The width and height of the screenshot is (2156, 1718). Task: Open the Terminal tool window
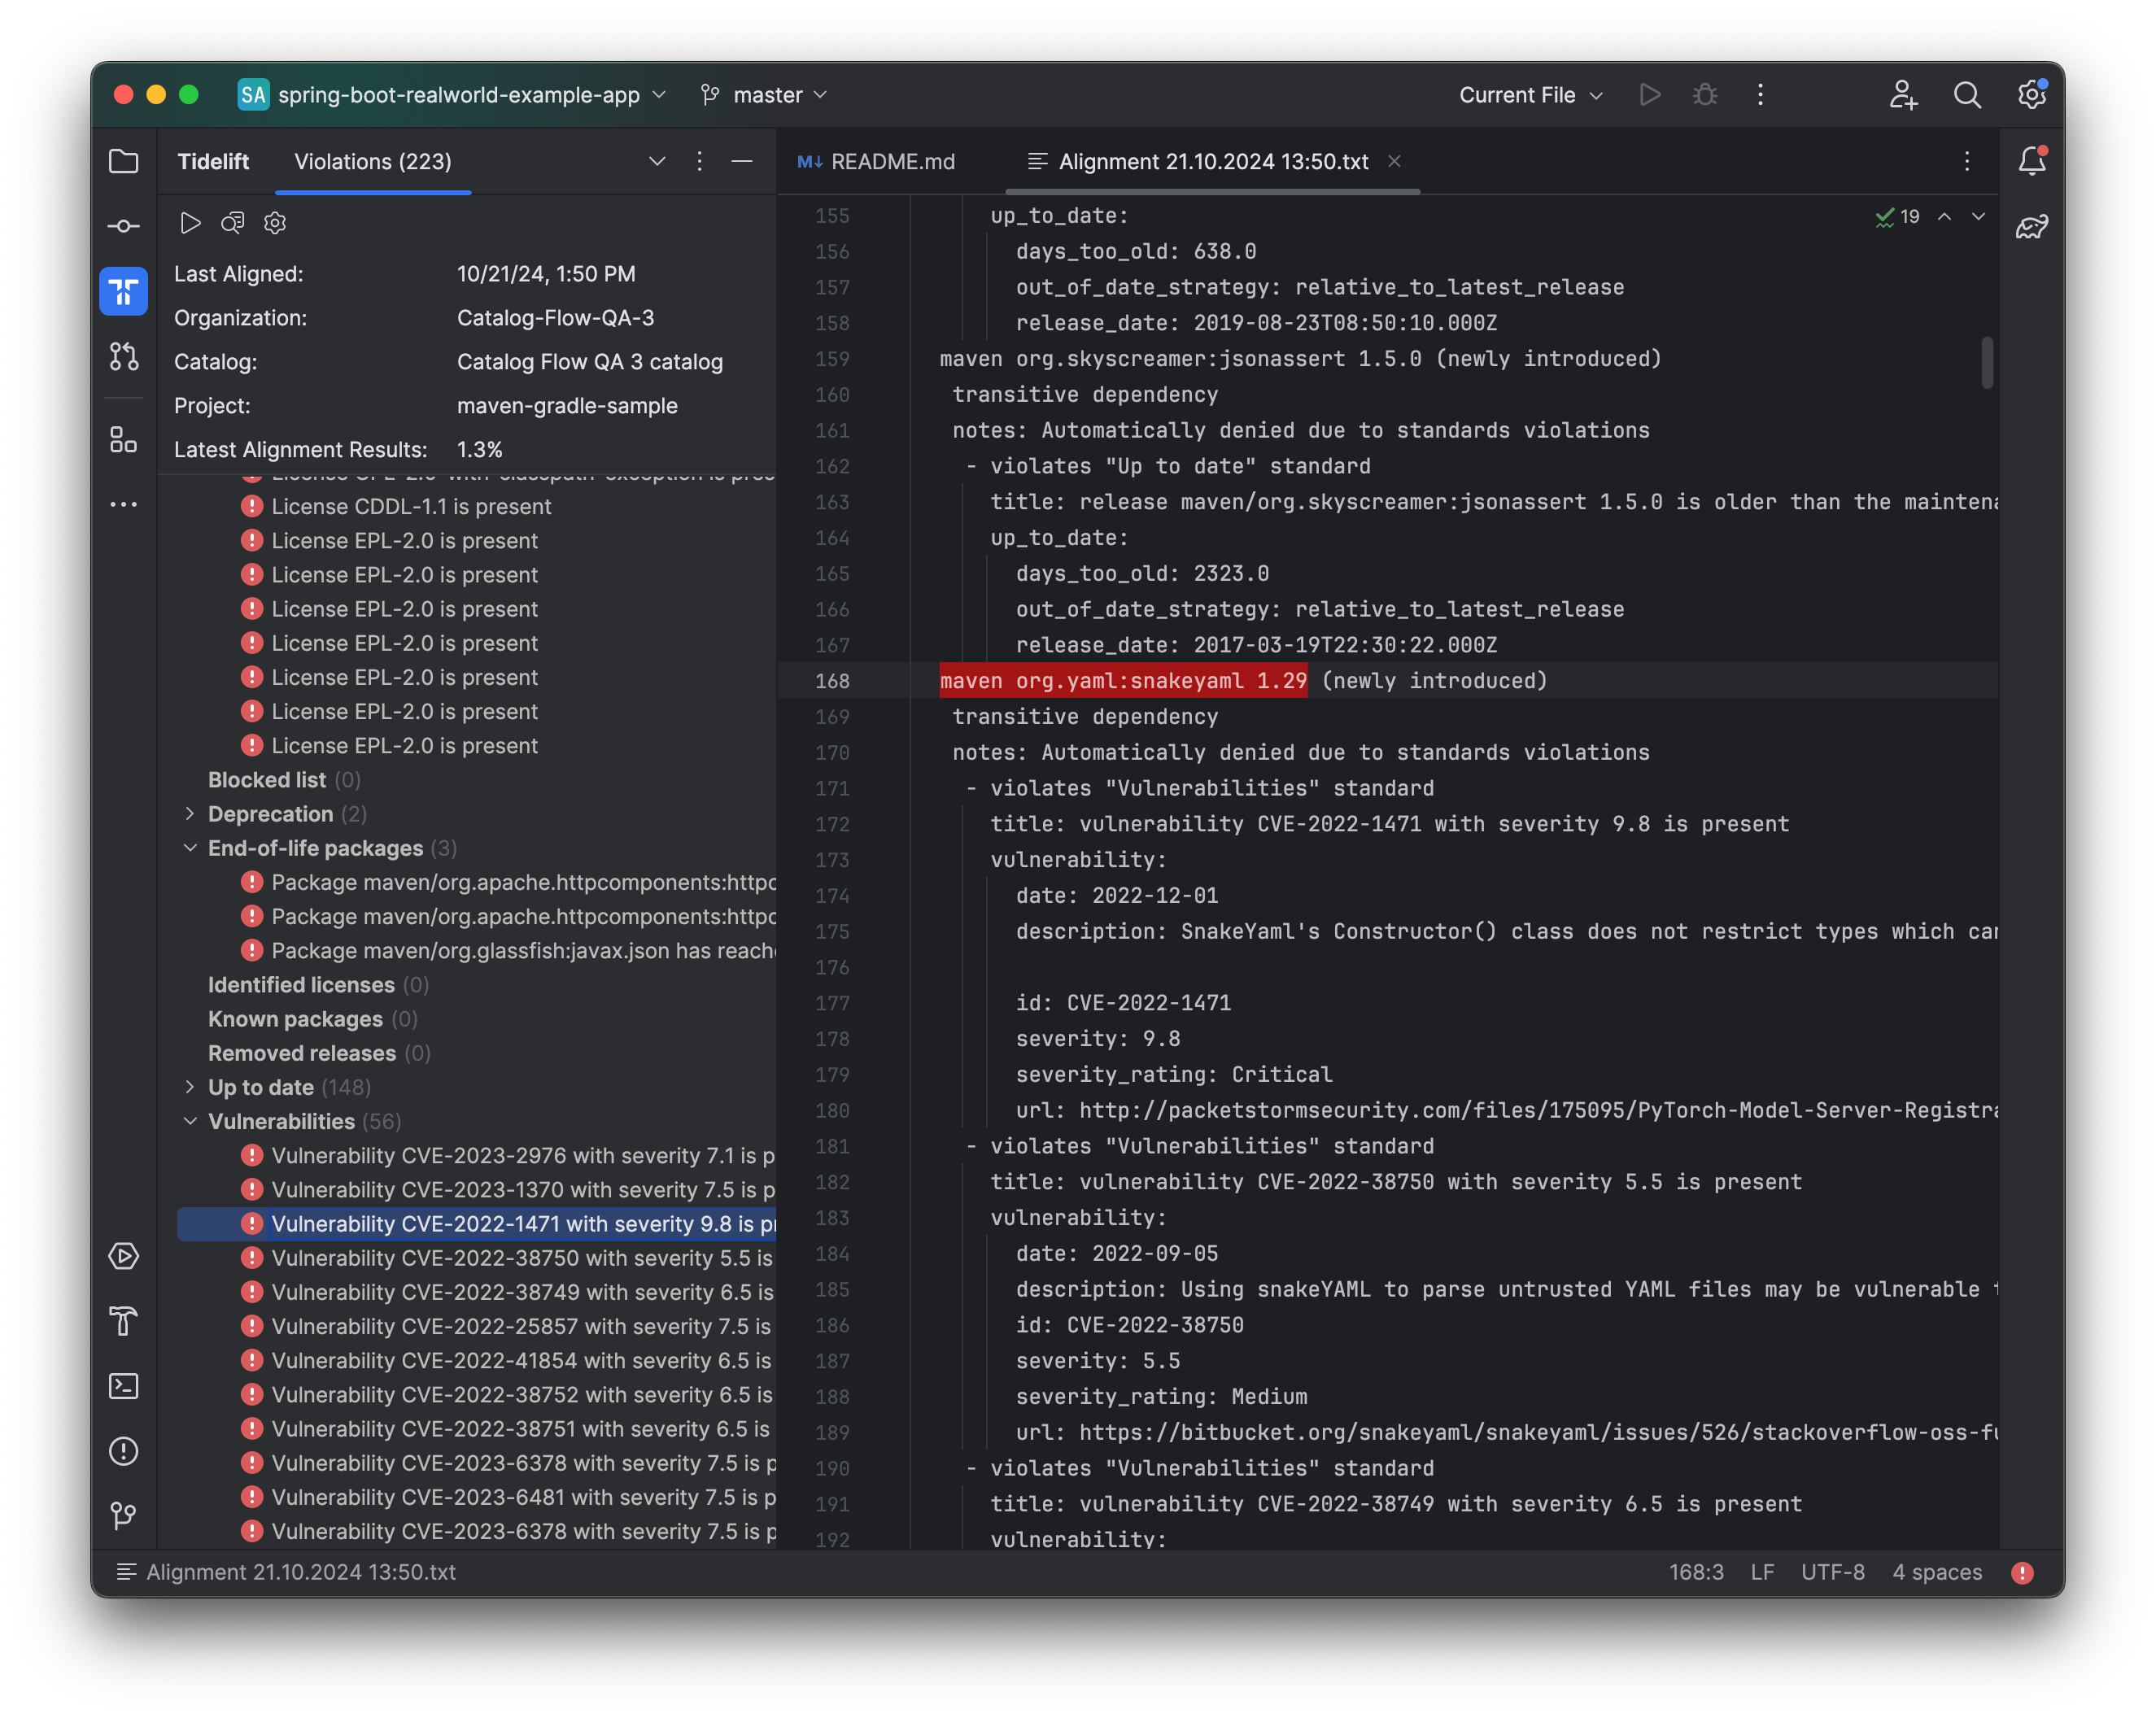click(x=123, y=1386)
